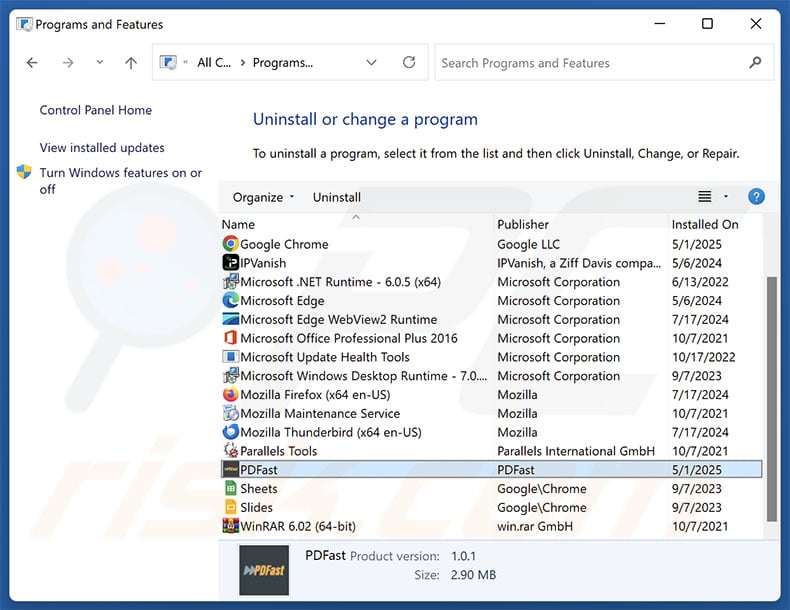Select the Google Chrome row name
Viewport: 790px width, 610px height.
[284, 244]
